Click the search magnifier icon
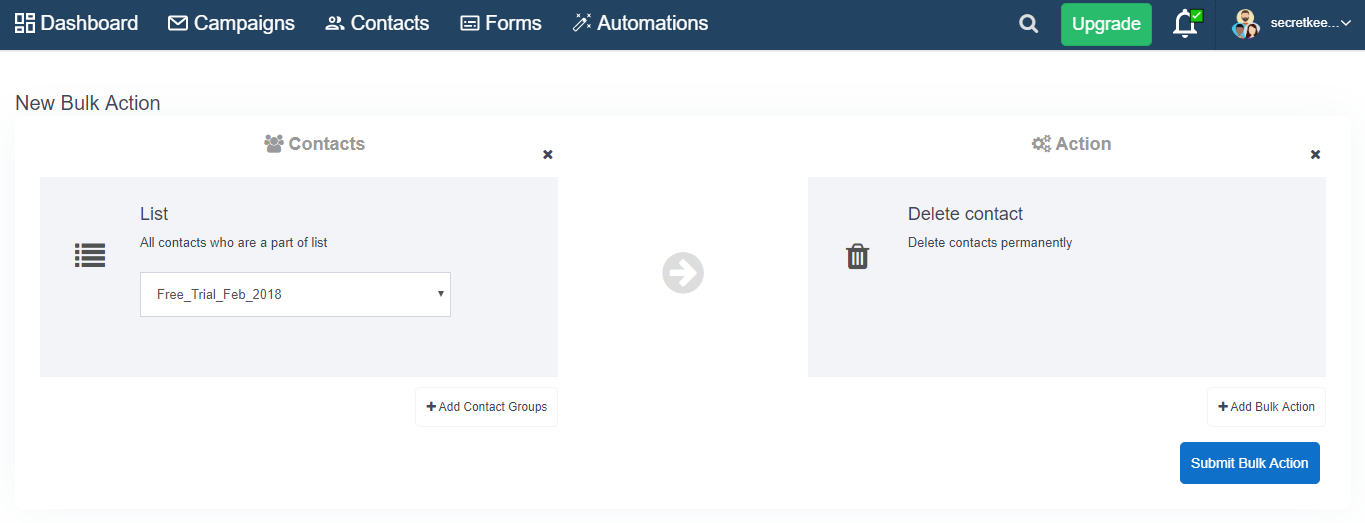This screenshot has width=1365, height=523. click(1028, 24)
